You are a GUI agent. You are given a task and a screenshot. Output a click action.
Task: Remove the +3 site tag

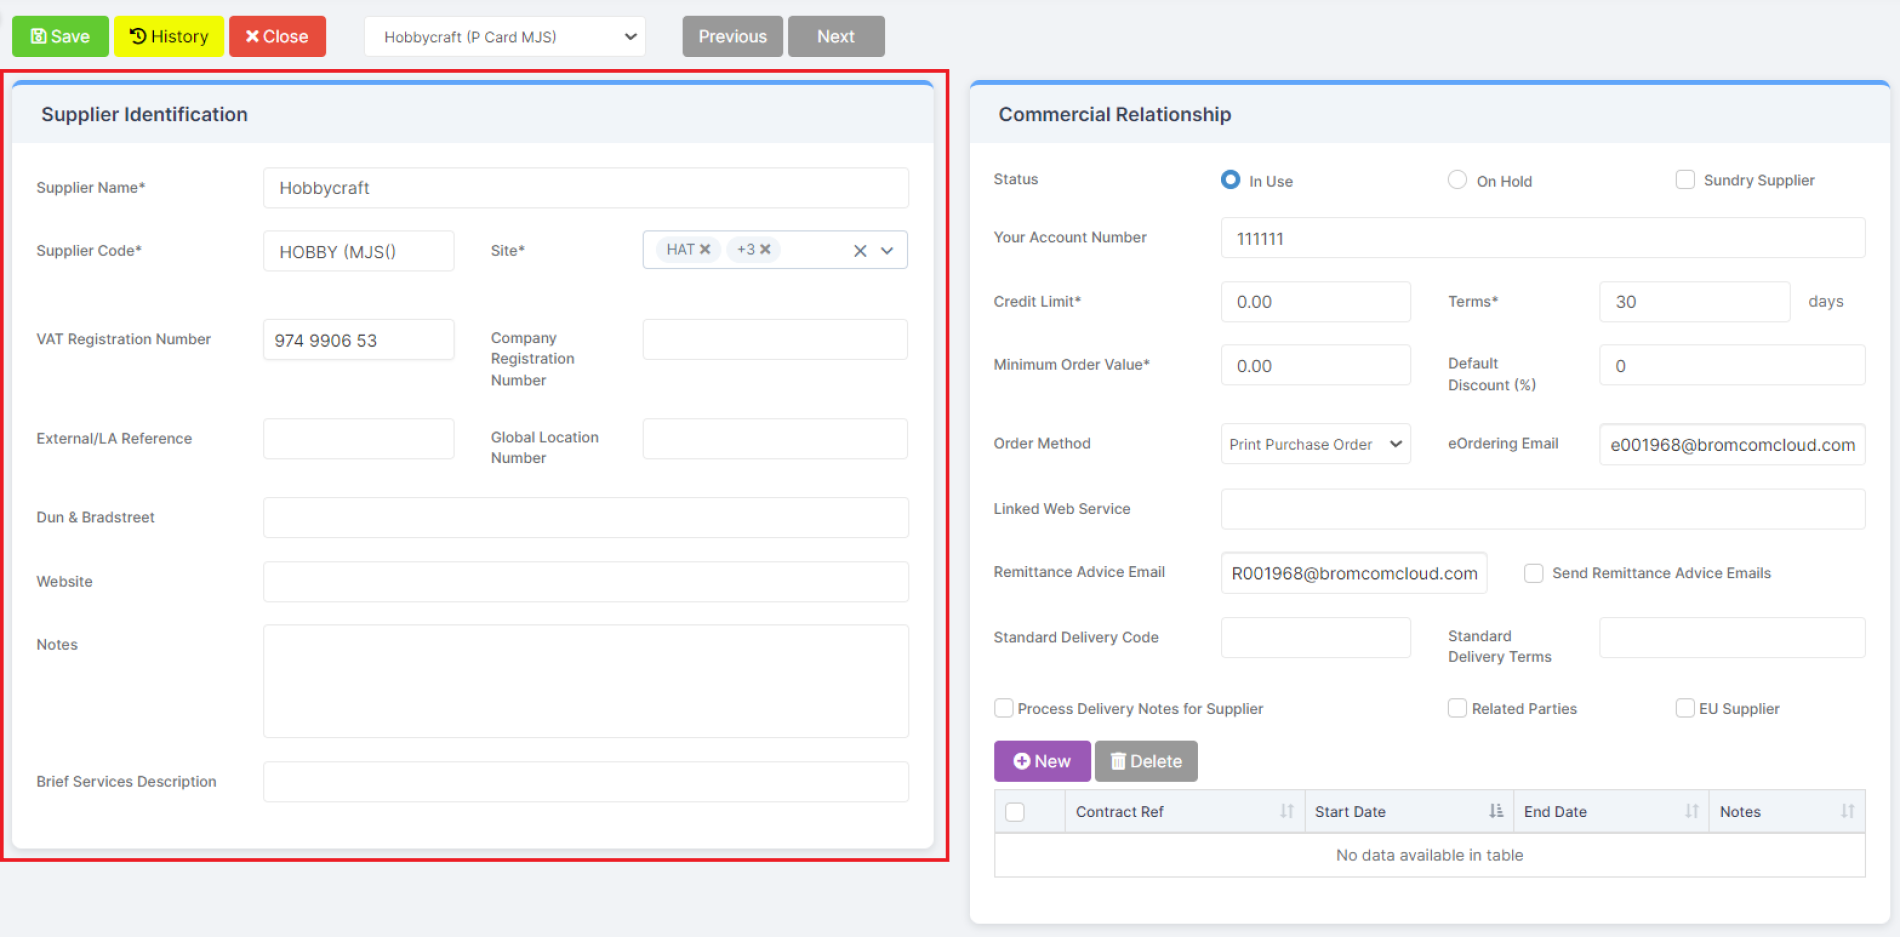click(765, 249)
